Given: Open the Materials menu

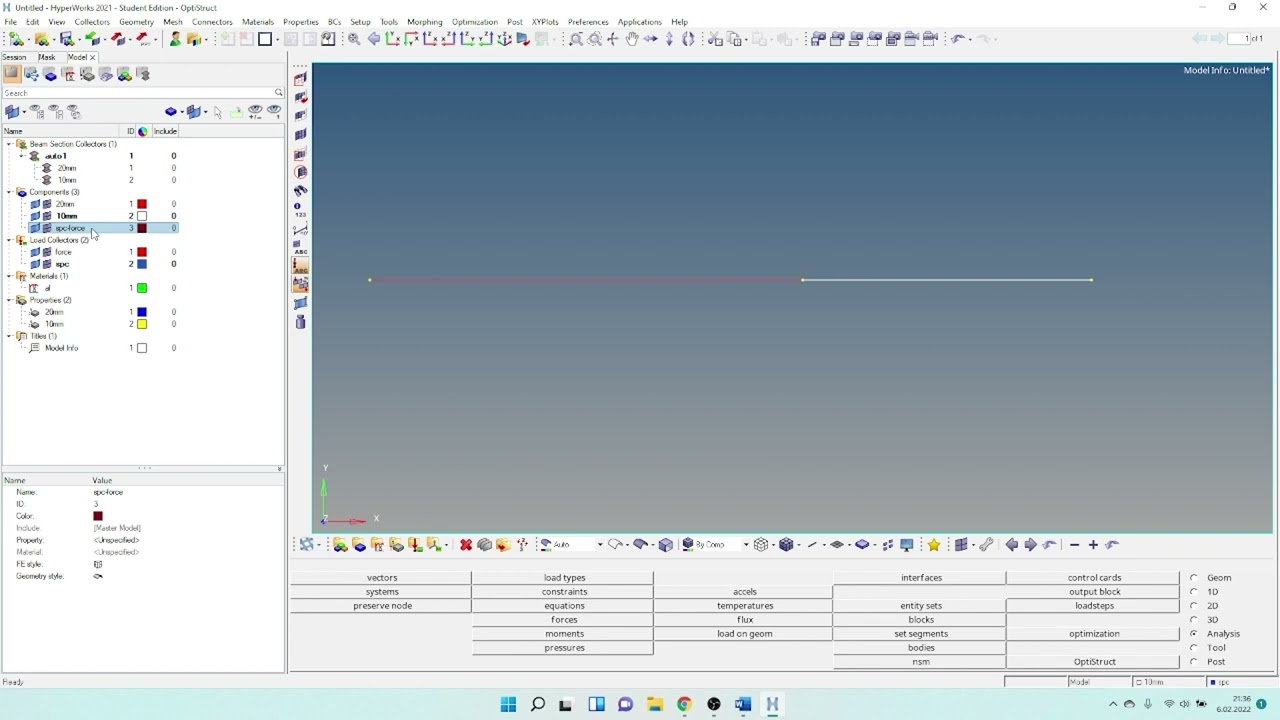Looking at the screenshot, I should click(x=258, y=22).
